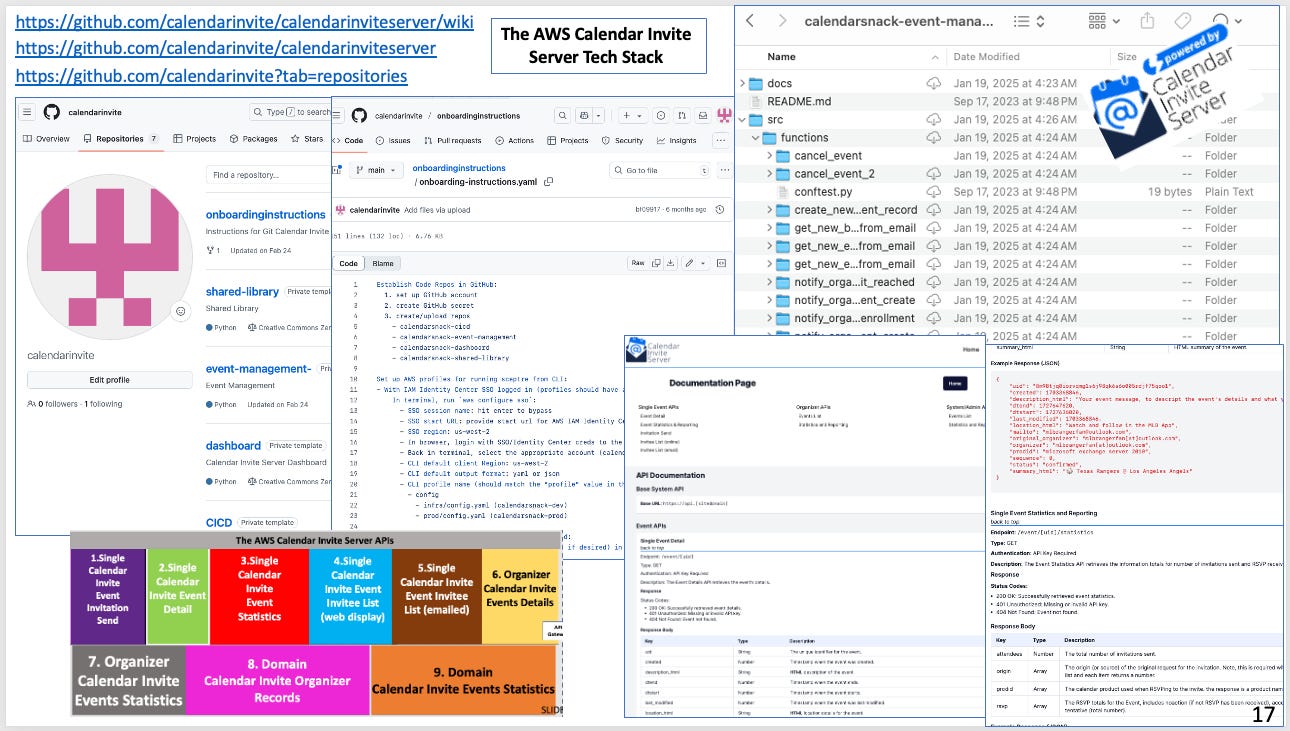Viewport: 1290px width, 731px height.
Task: Open the dashboard repository link
Action: point(233,445)
